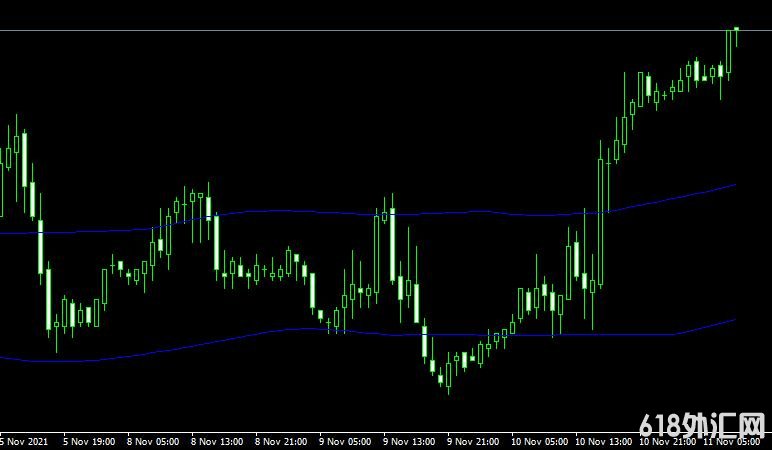The width and height of the screenshot is (772, 450).
Task: Click the 9 Nov 21:00 axis label
Action: click(x=473, y=441)
